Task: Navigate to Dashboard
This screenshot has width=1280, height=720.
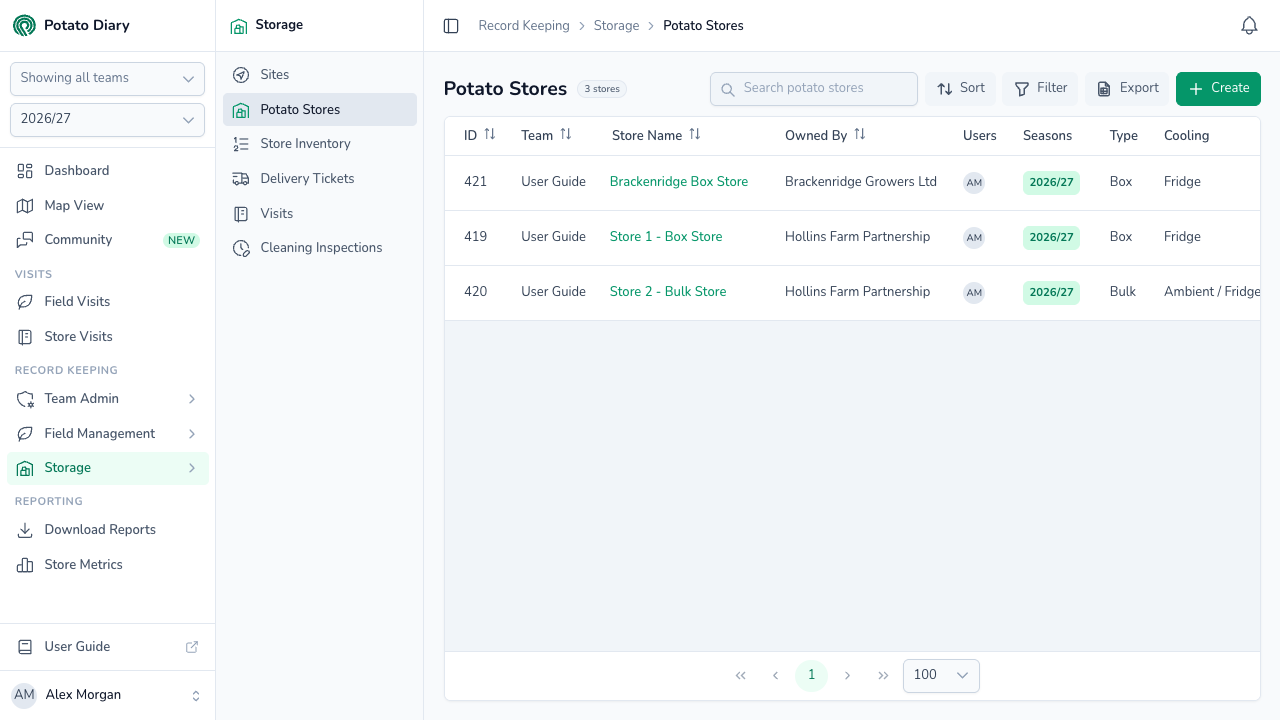Action: (108, 171)
